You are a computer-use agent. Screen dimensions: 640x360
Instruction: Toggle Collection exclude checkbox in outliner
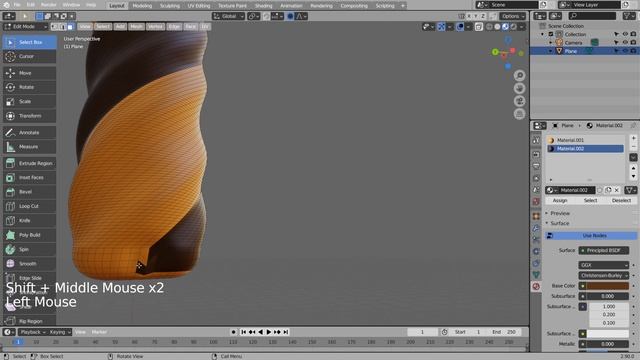click(x=551, y=34)
